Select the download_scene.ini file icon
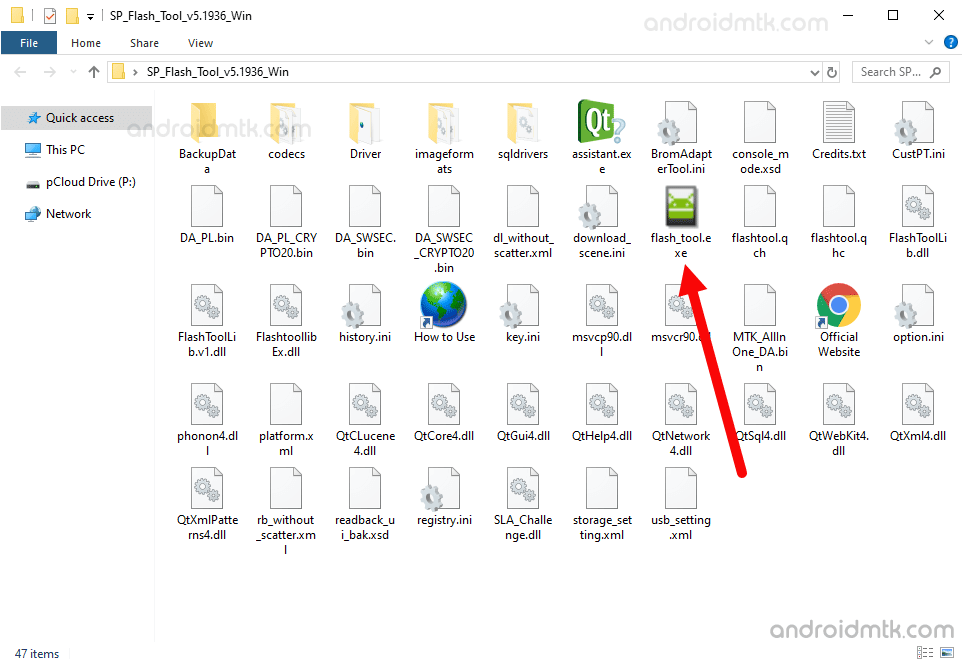Viewport: 963px width, 666px height. (x=598, y=207)
